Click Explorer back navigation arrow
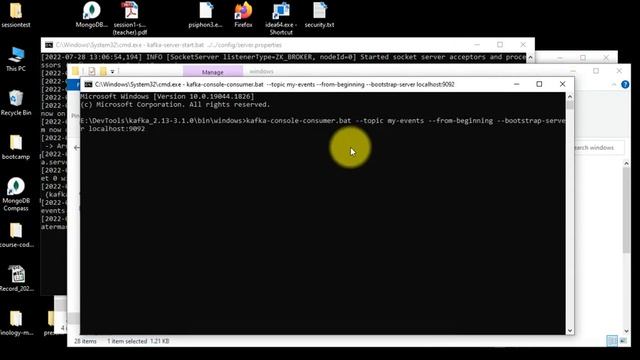This screenshot has width=640, height=360. click(x=77, y=147)
